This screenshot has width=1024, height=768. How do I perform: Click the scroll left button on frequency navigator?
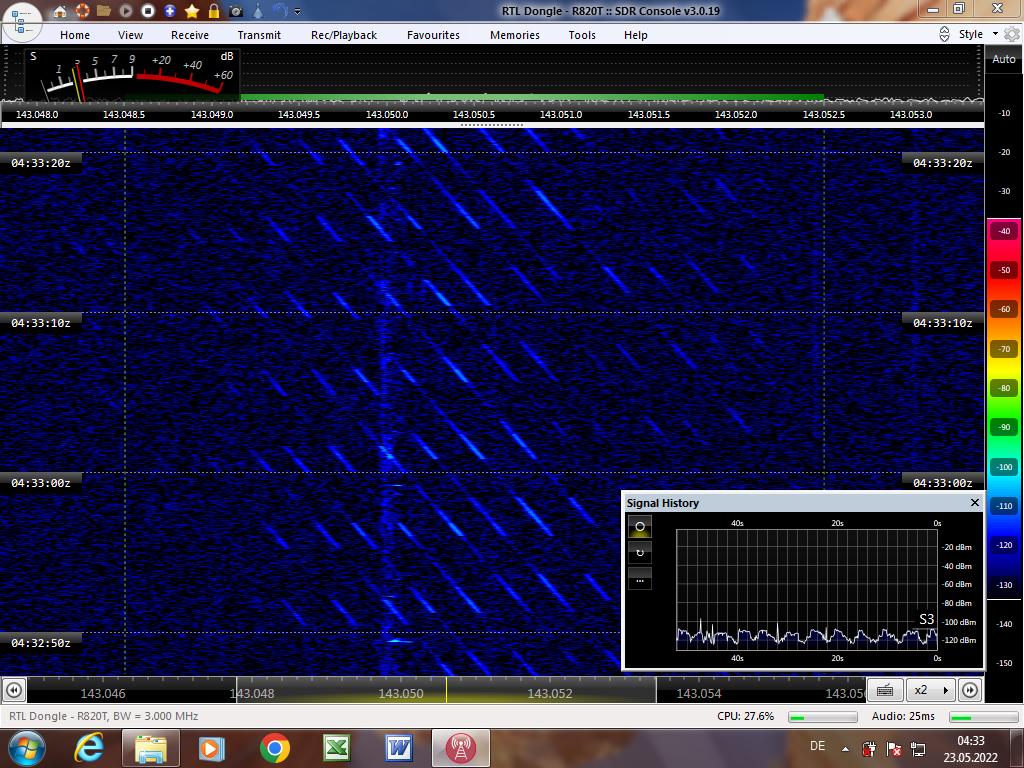point(14,690)
